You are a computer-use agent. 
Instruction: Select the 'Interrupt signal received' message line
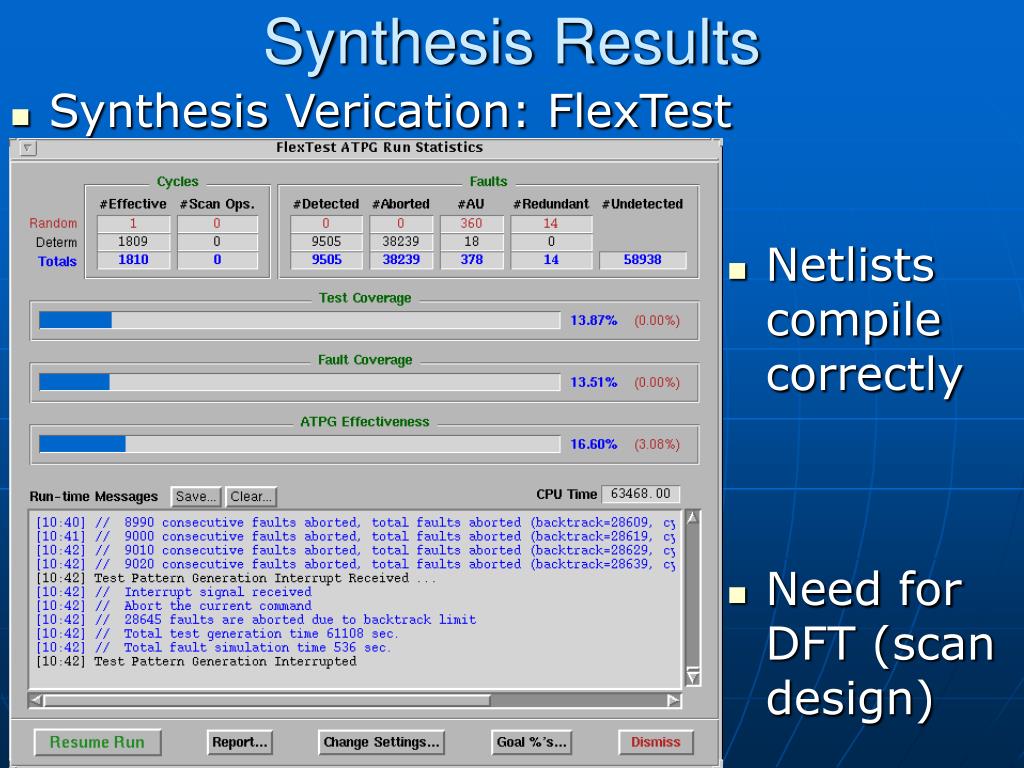pos(174,592)
